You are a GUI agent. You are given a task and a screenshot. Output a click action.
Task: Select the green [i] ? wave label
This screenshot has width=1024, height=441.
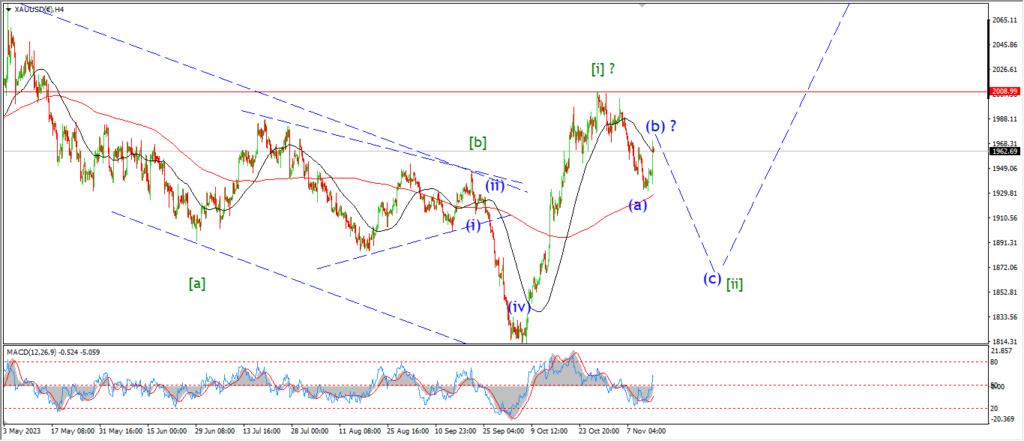tap(604, 69)
